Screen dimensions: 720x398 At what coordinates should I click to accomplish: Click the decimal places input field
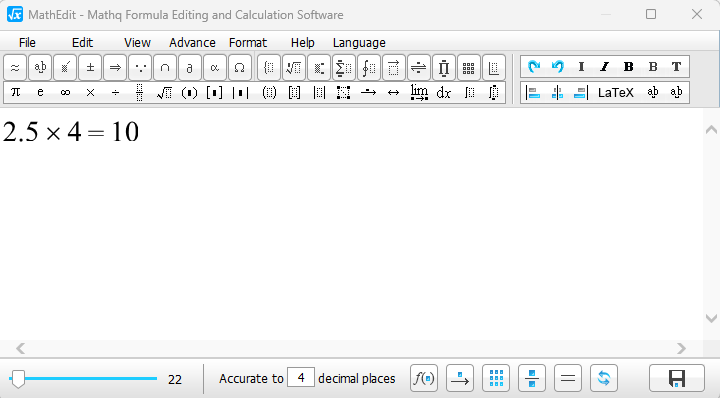pyautogui.click(x=301, y=377)
